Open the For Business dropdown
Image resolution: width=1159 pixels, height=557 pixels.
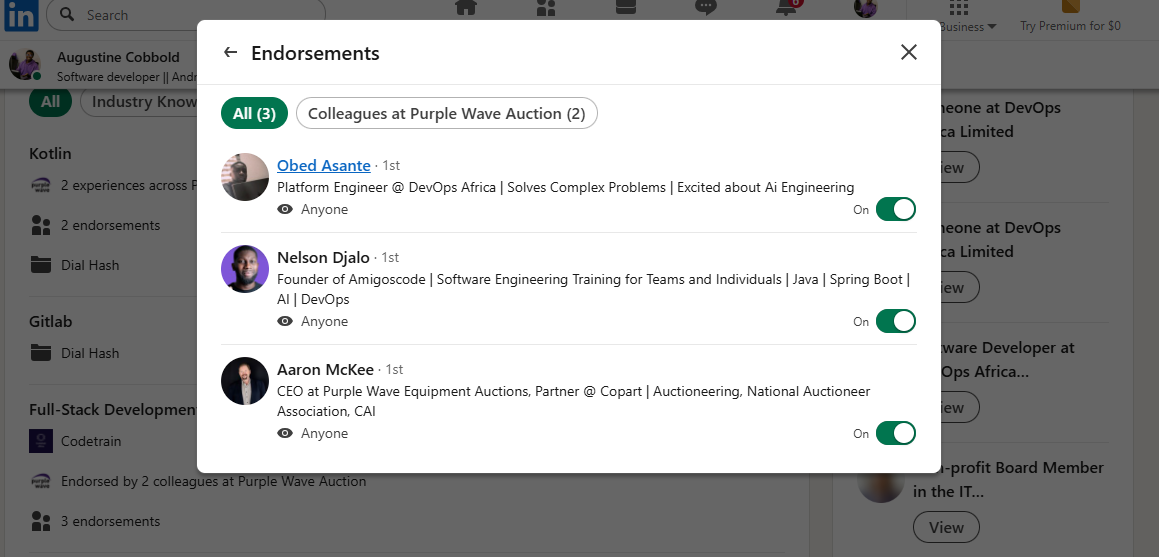(x=968, y=27)
